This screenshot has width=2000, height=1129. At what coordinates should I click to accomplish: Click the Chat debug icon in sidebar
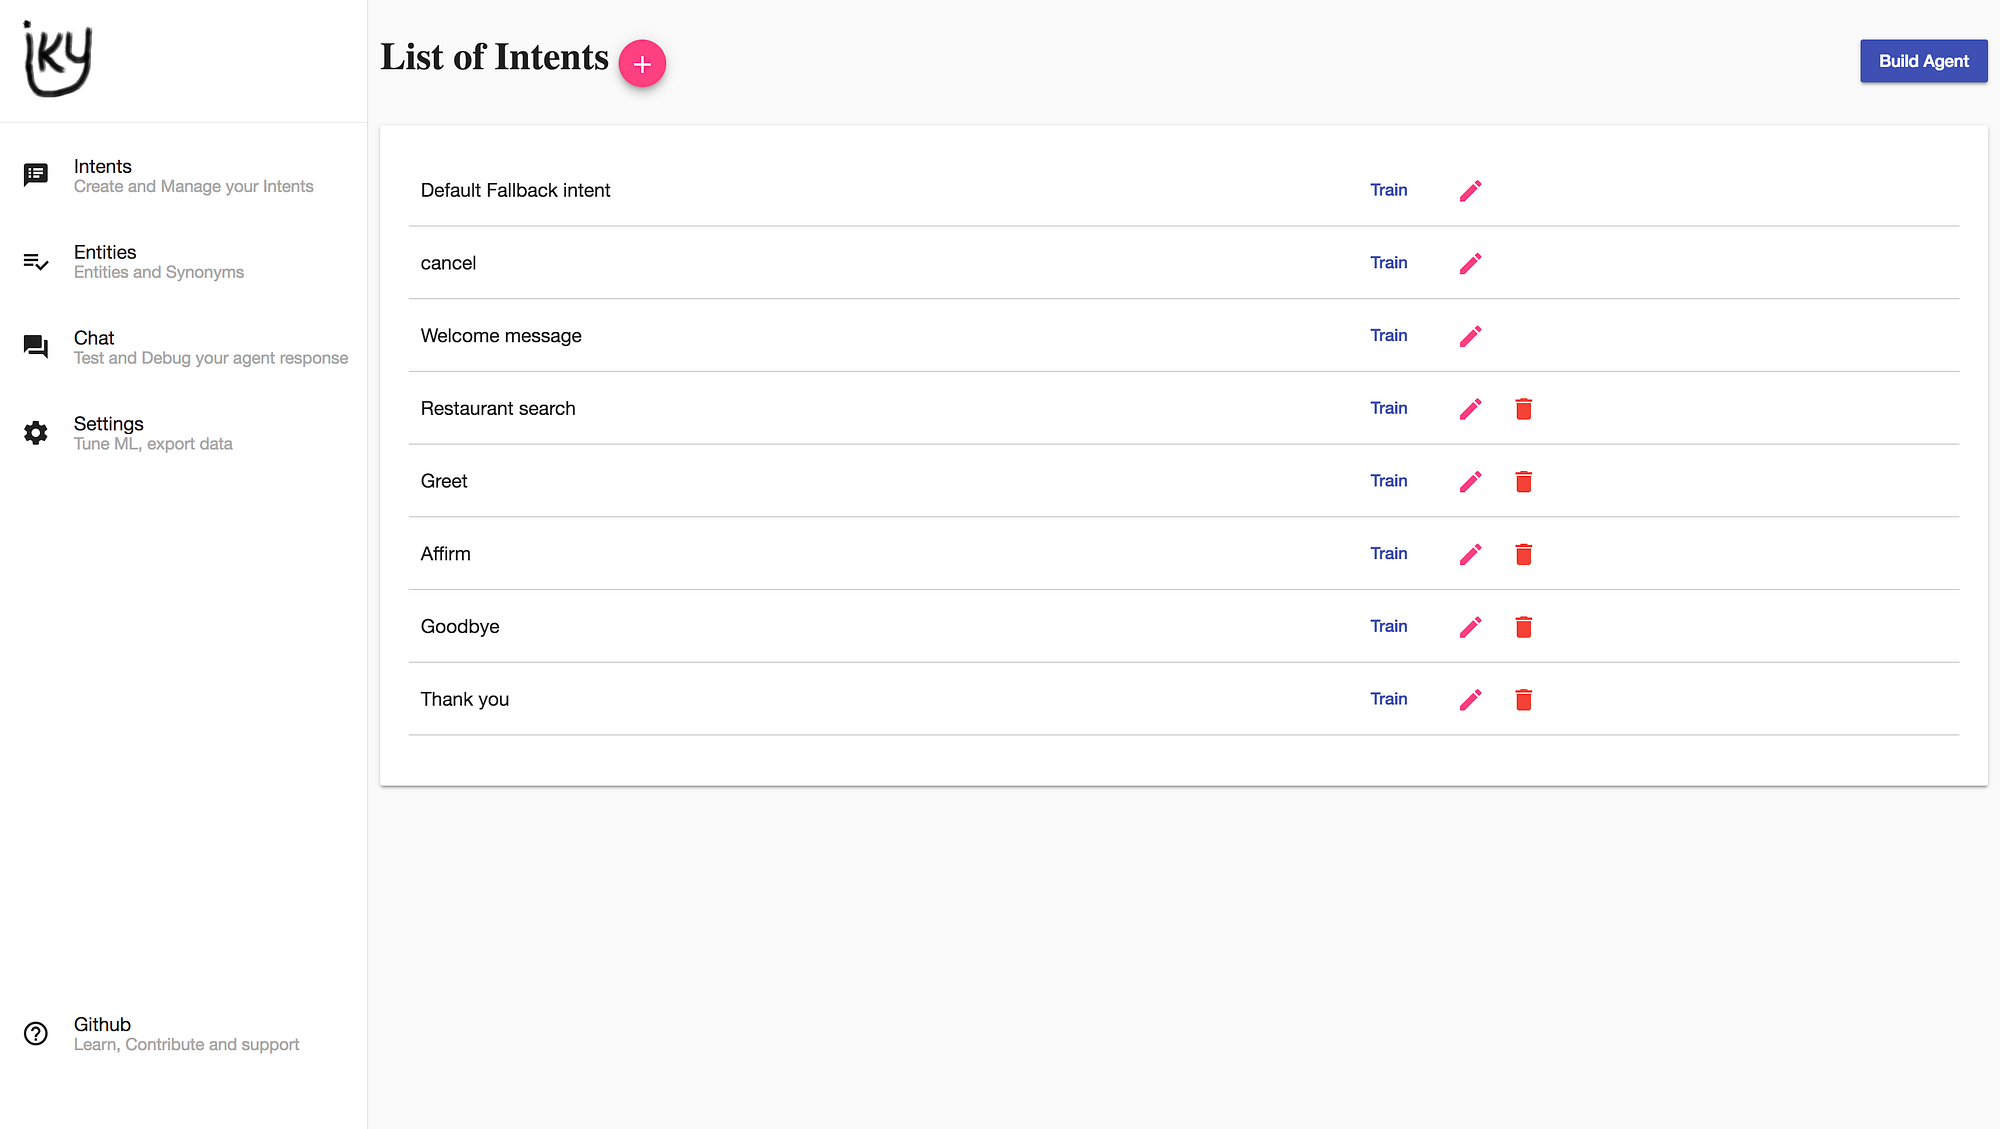click(35, 347)
